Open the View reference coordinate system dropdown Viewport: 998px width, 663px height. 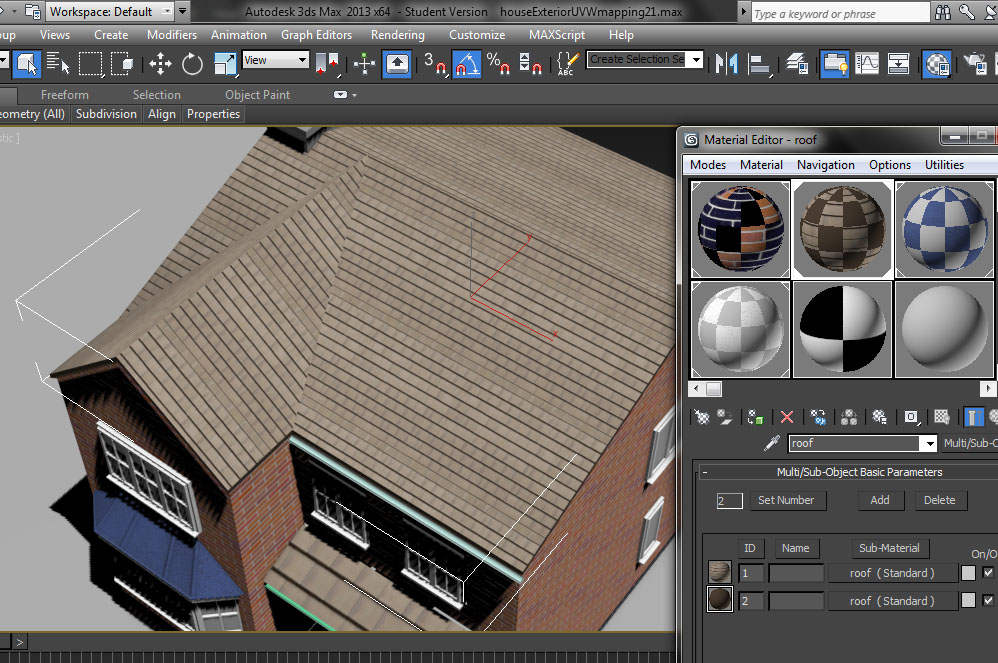[275, 60]
